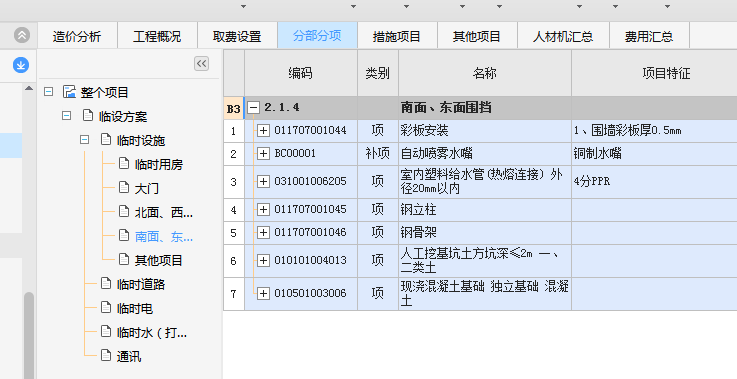737x379 pixels.
Task: Open the 工程概况 tab
Action: click(x=157, y=36)
